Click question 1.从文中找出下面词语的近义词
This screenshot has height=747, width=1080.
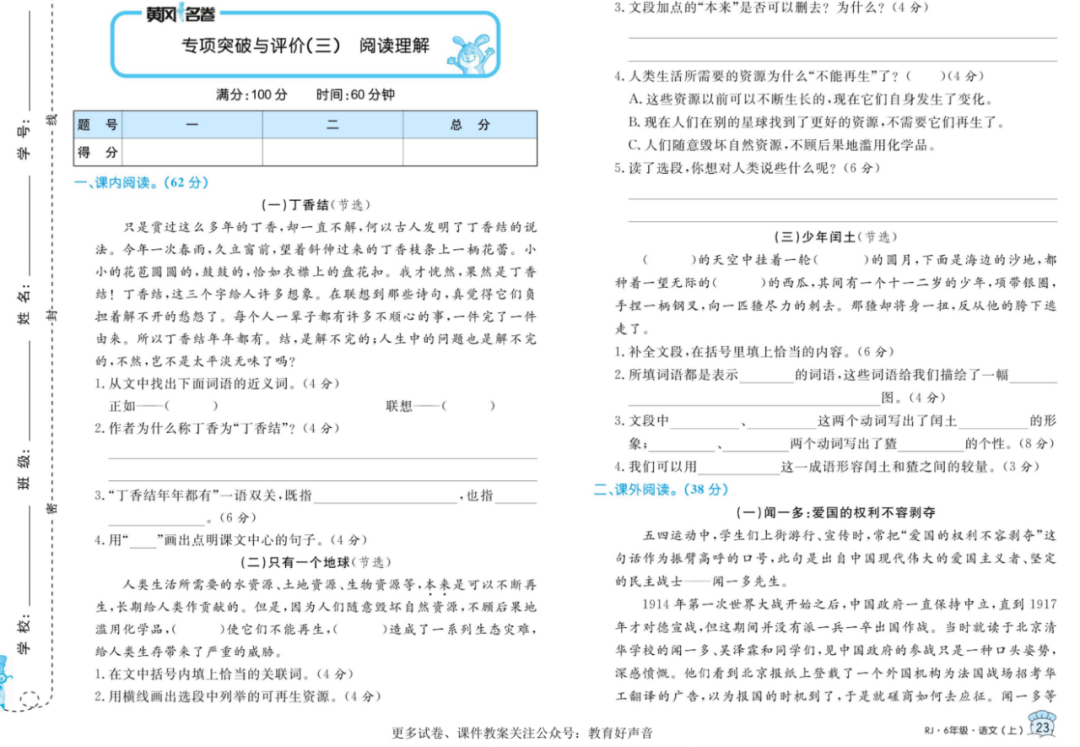[217, 383]
